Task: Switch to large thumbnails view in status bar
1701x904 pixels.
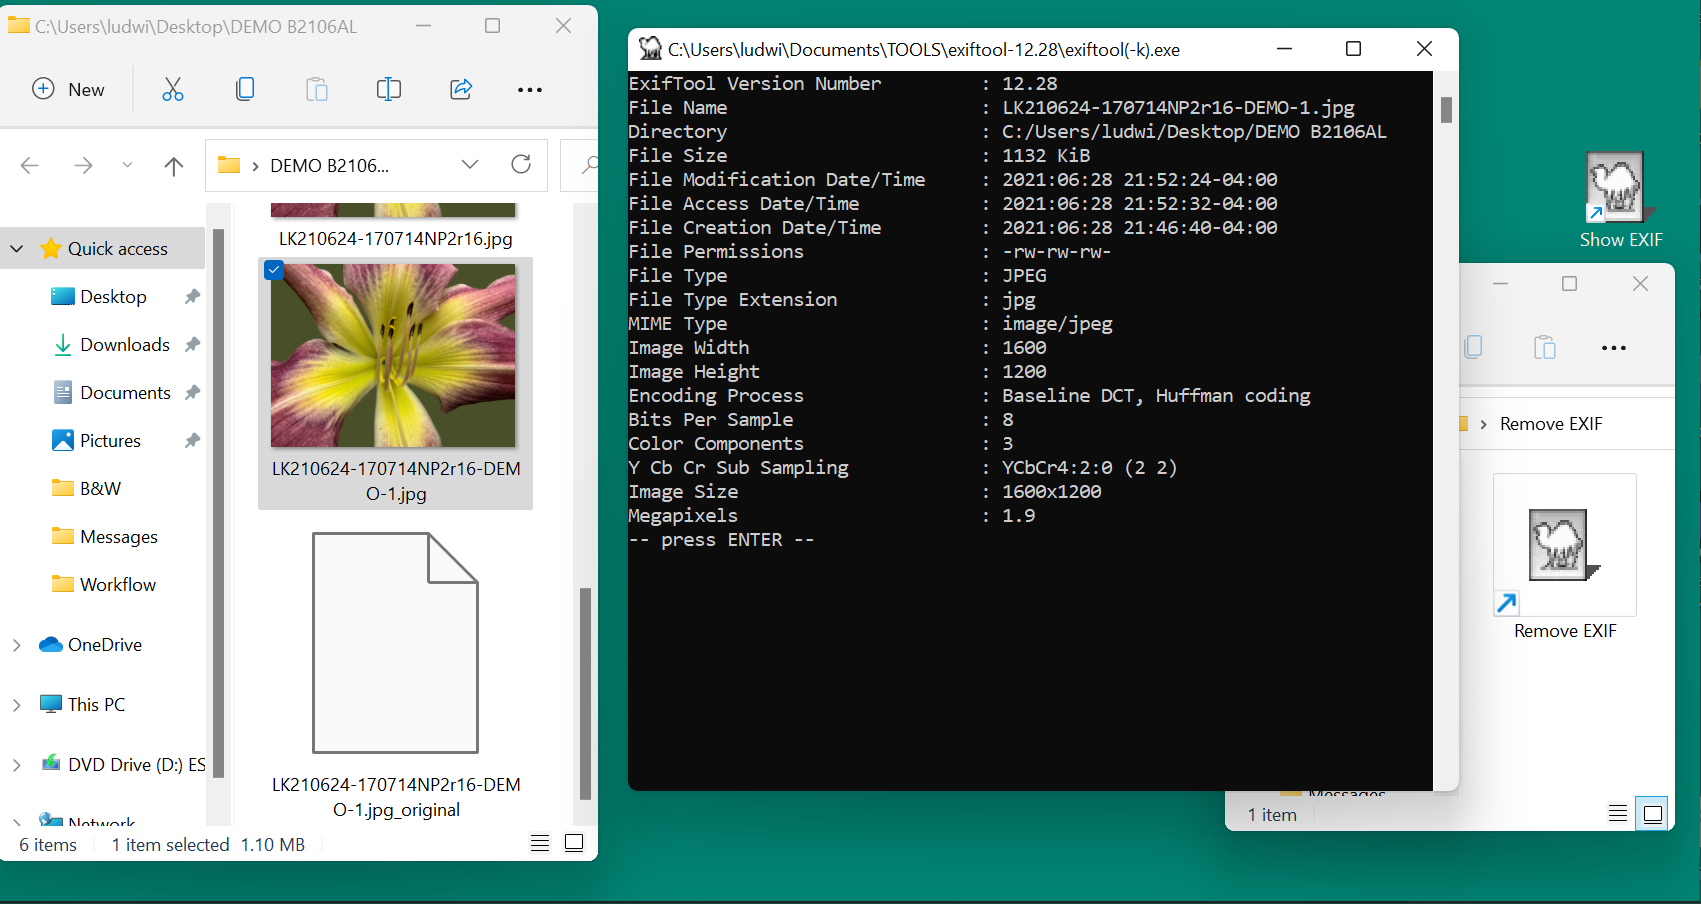Action: click(x=574, y=843)
